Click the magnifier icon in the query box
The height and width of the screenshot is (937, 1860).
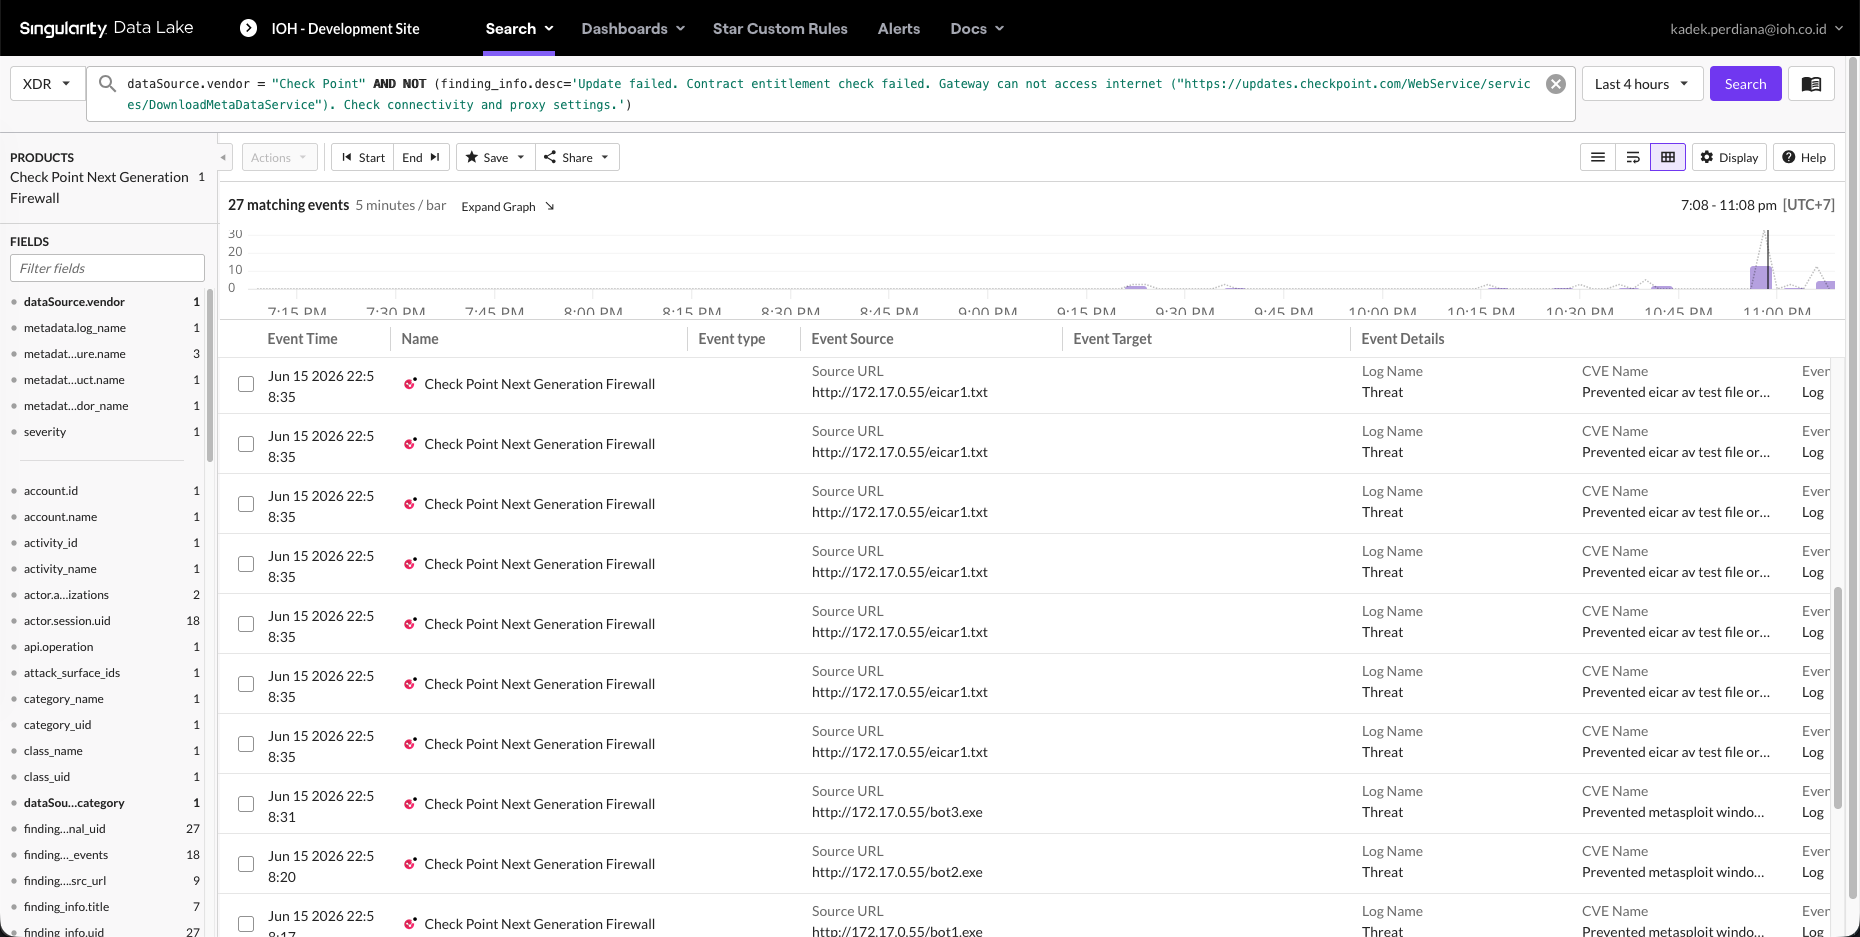coord(107,84)
